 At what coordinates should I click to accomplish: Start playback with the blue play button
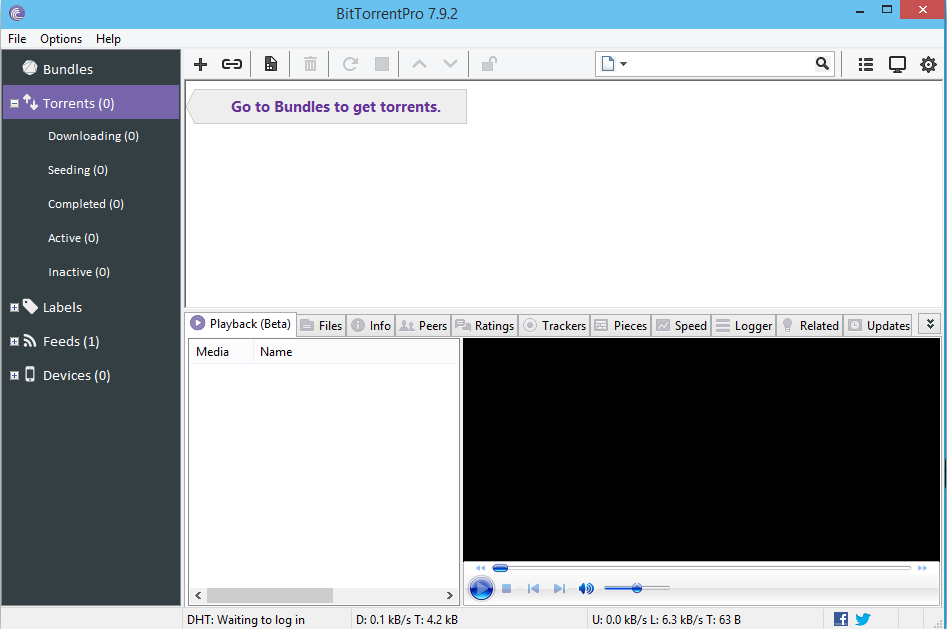tap(481, 588)
